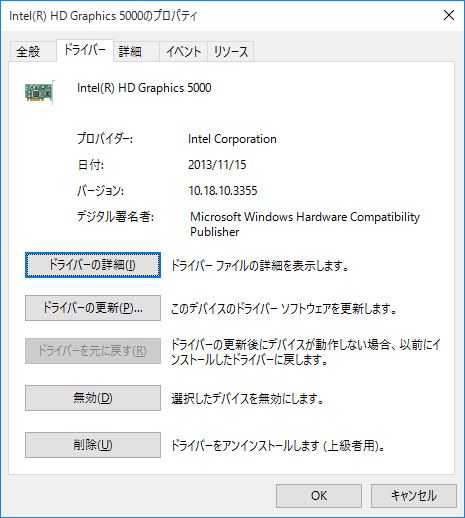
Task: Click the 日付: label
Action: 91,165
